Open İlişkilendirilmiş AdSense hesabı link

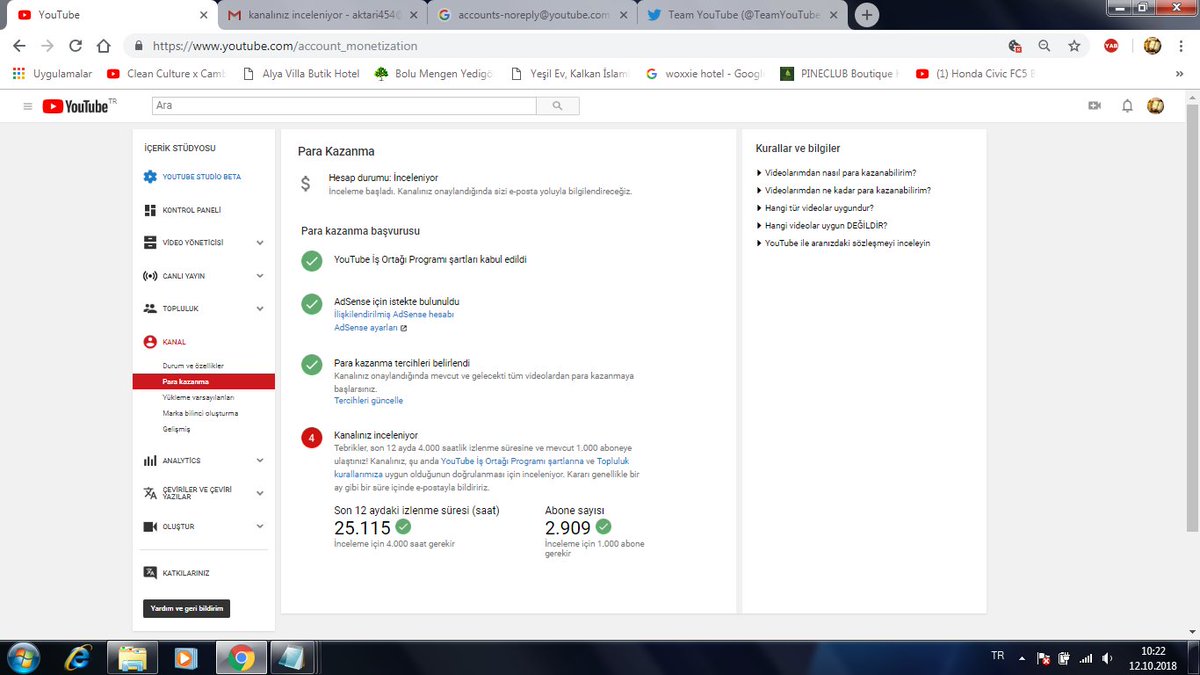coord(394,314)
